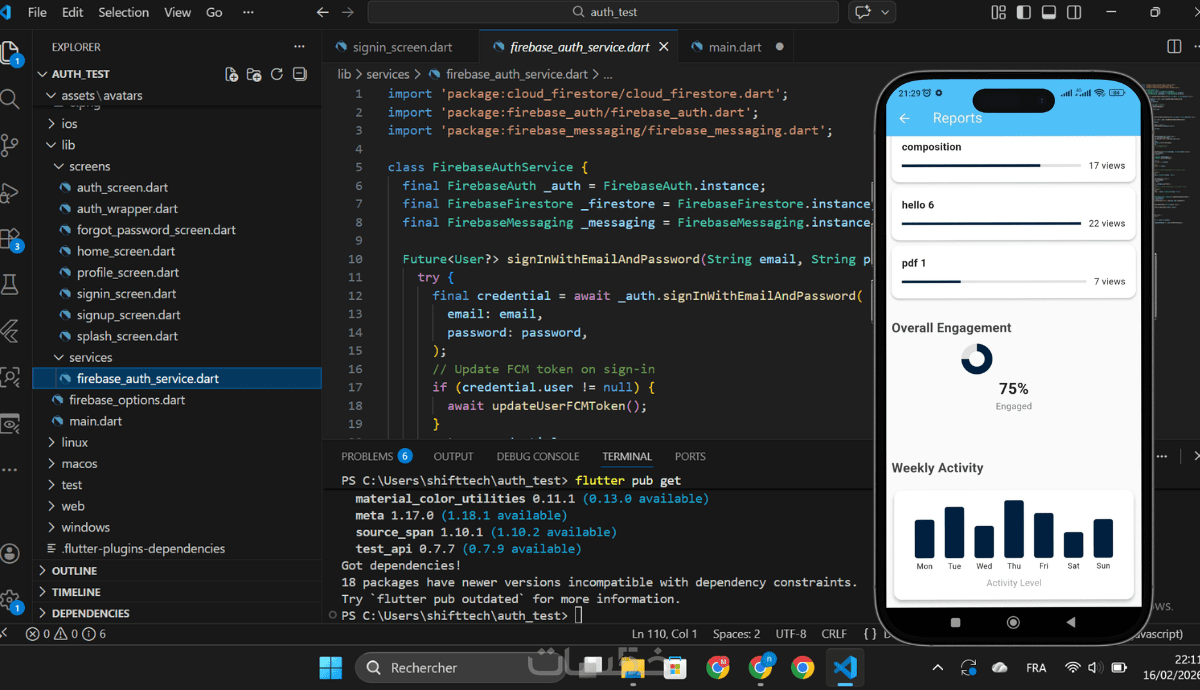Split the editor to the right
The height and width of the screenshot is (690, 1200).
coord(1174,47)
